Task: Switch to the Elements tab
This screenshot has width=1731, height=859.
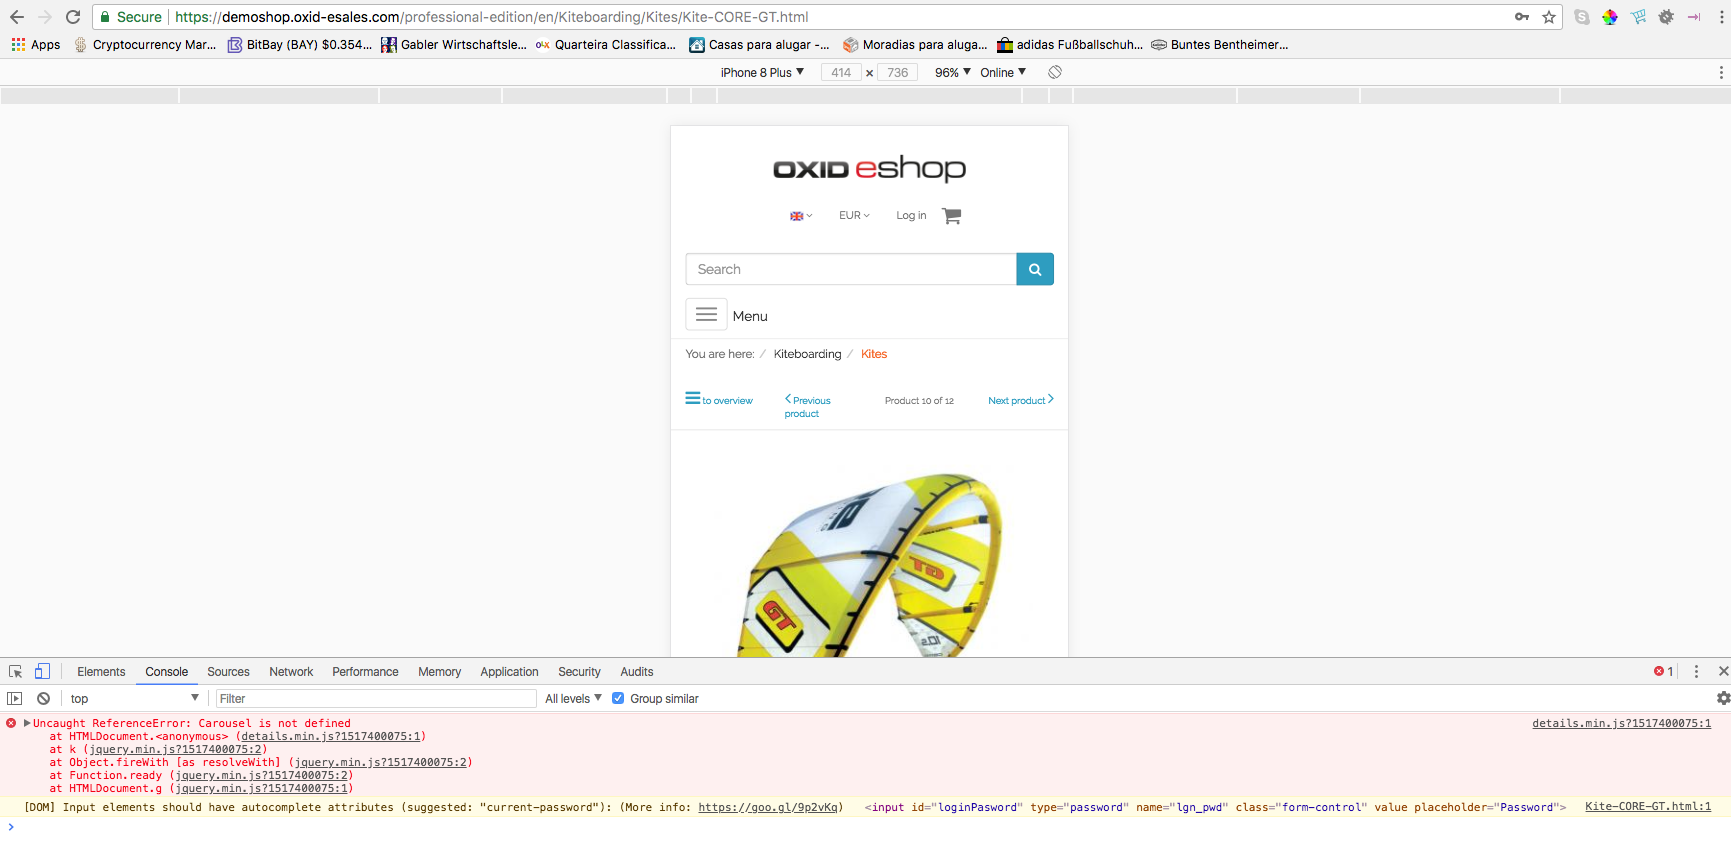Action: point(101,672)
